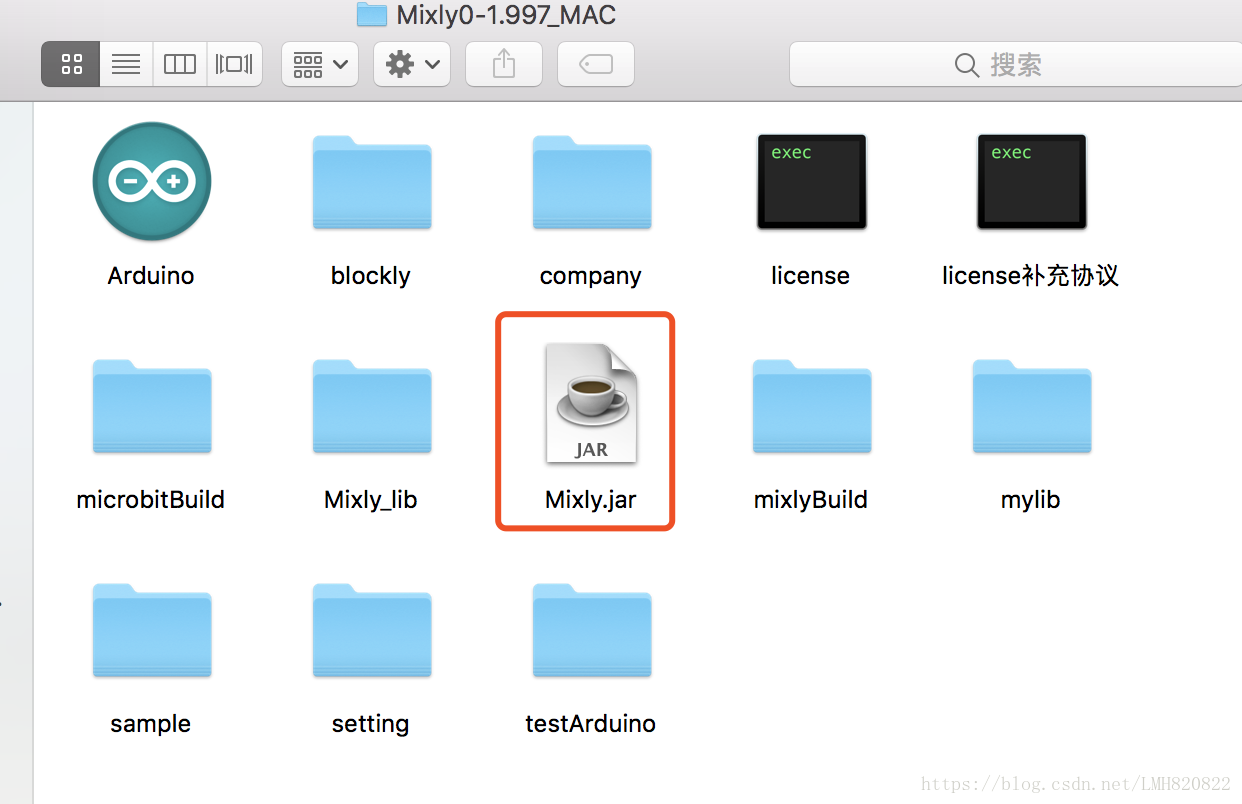Open the gear action menu

[x=412, y=65]
